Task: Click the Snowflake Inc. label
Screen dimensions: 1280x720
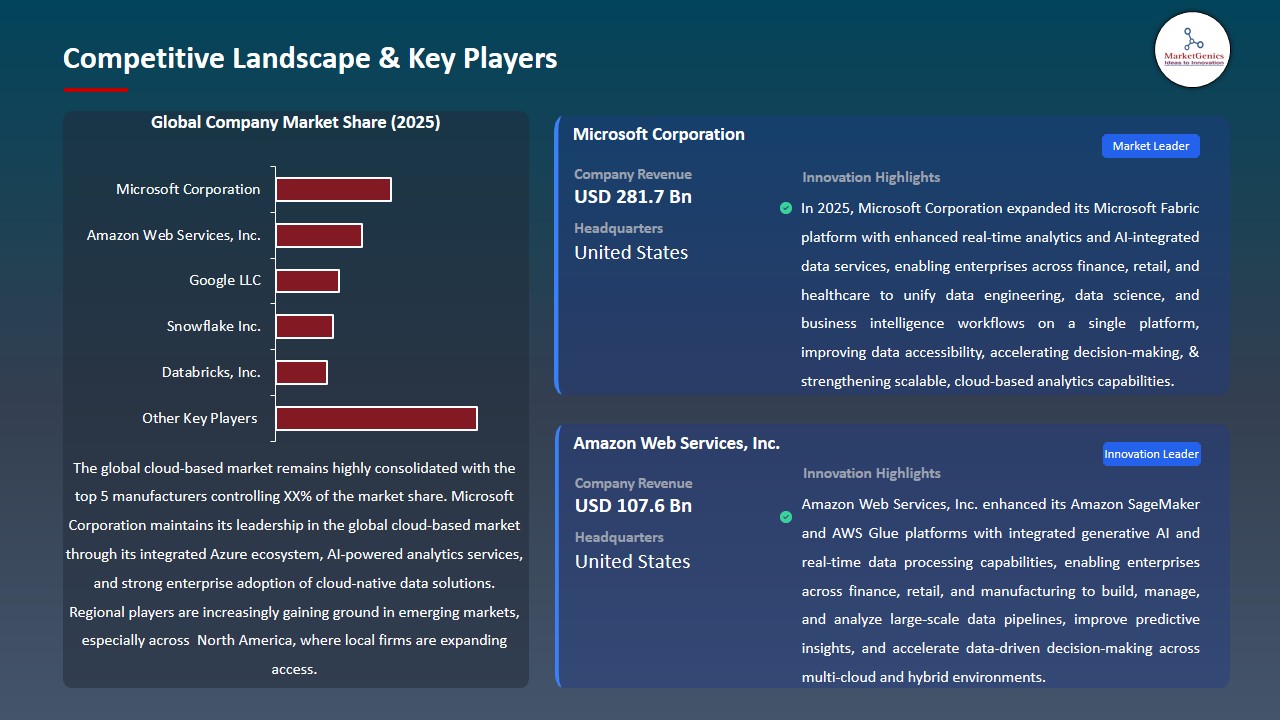Action: [x=212, y=325]
